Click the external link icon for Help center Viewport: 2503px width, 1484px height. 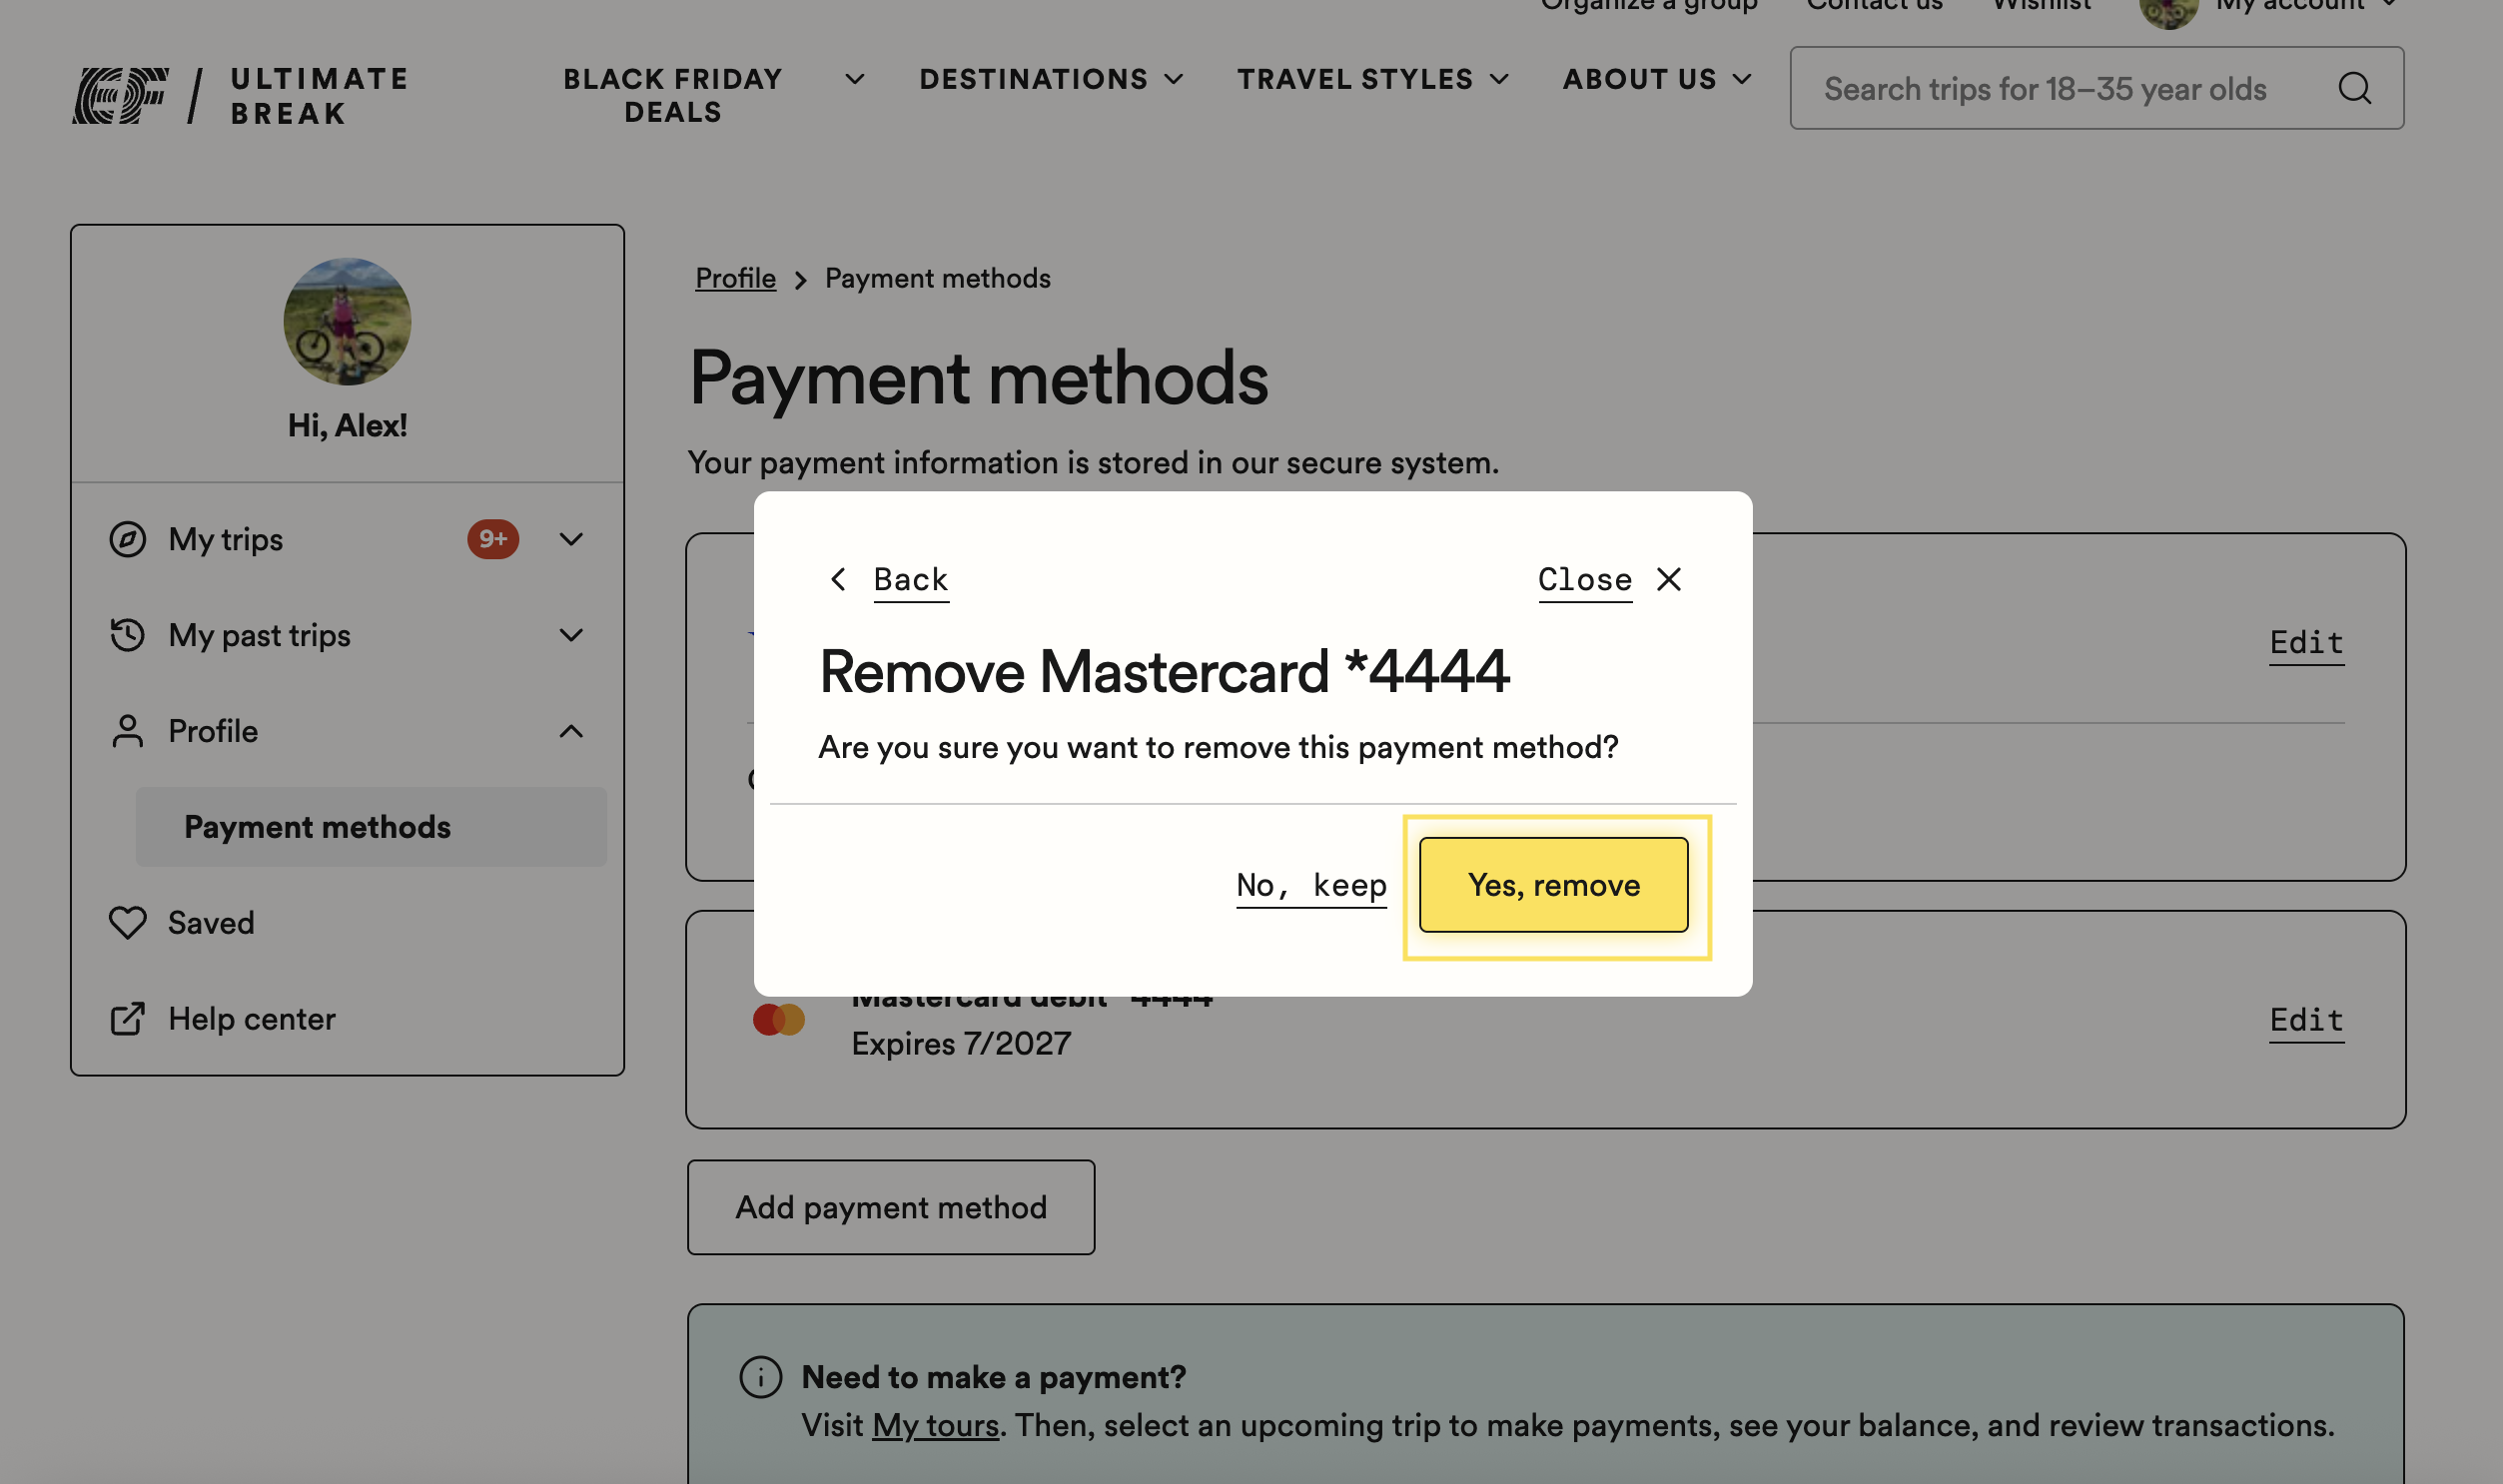127,1019
